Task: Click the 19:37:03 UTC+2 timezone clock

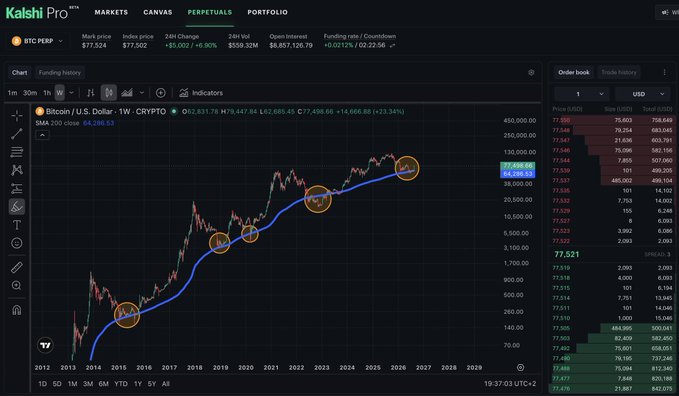Action: [x=510, y=383]
